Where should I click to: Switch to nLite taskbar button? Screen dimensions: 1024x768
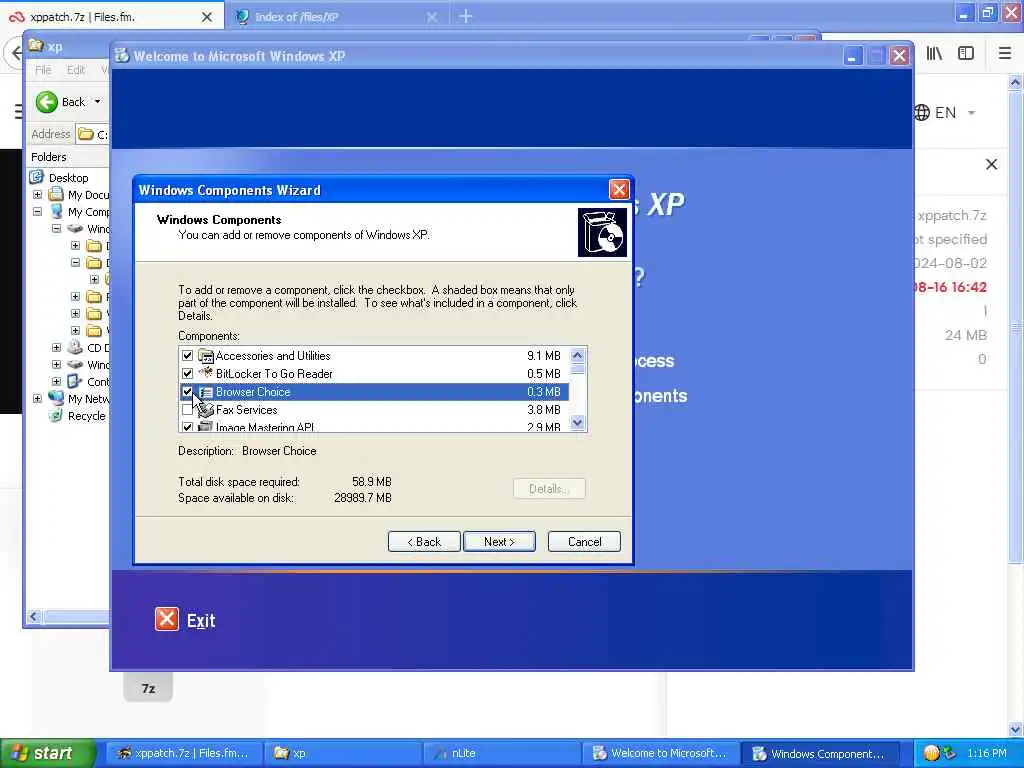[x=501, y=753]
